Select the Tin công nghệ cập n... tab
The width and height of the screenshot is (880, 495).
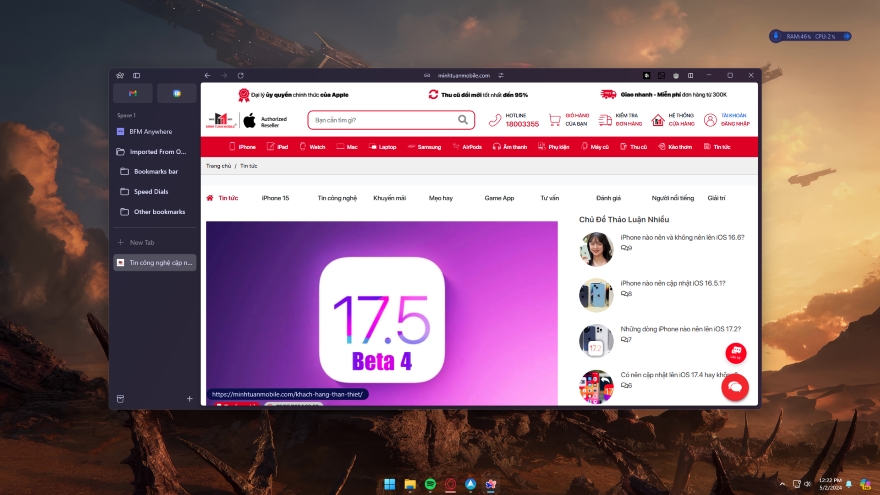[154, 262]
